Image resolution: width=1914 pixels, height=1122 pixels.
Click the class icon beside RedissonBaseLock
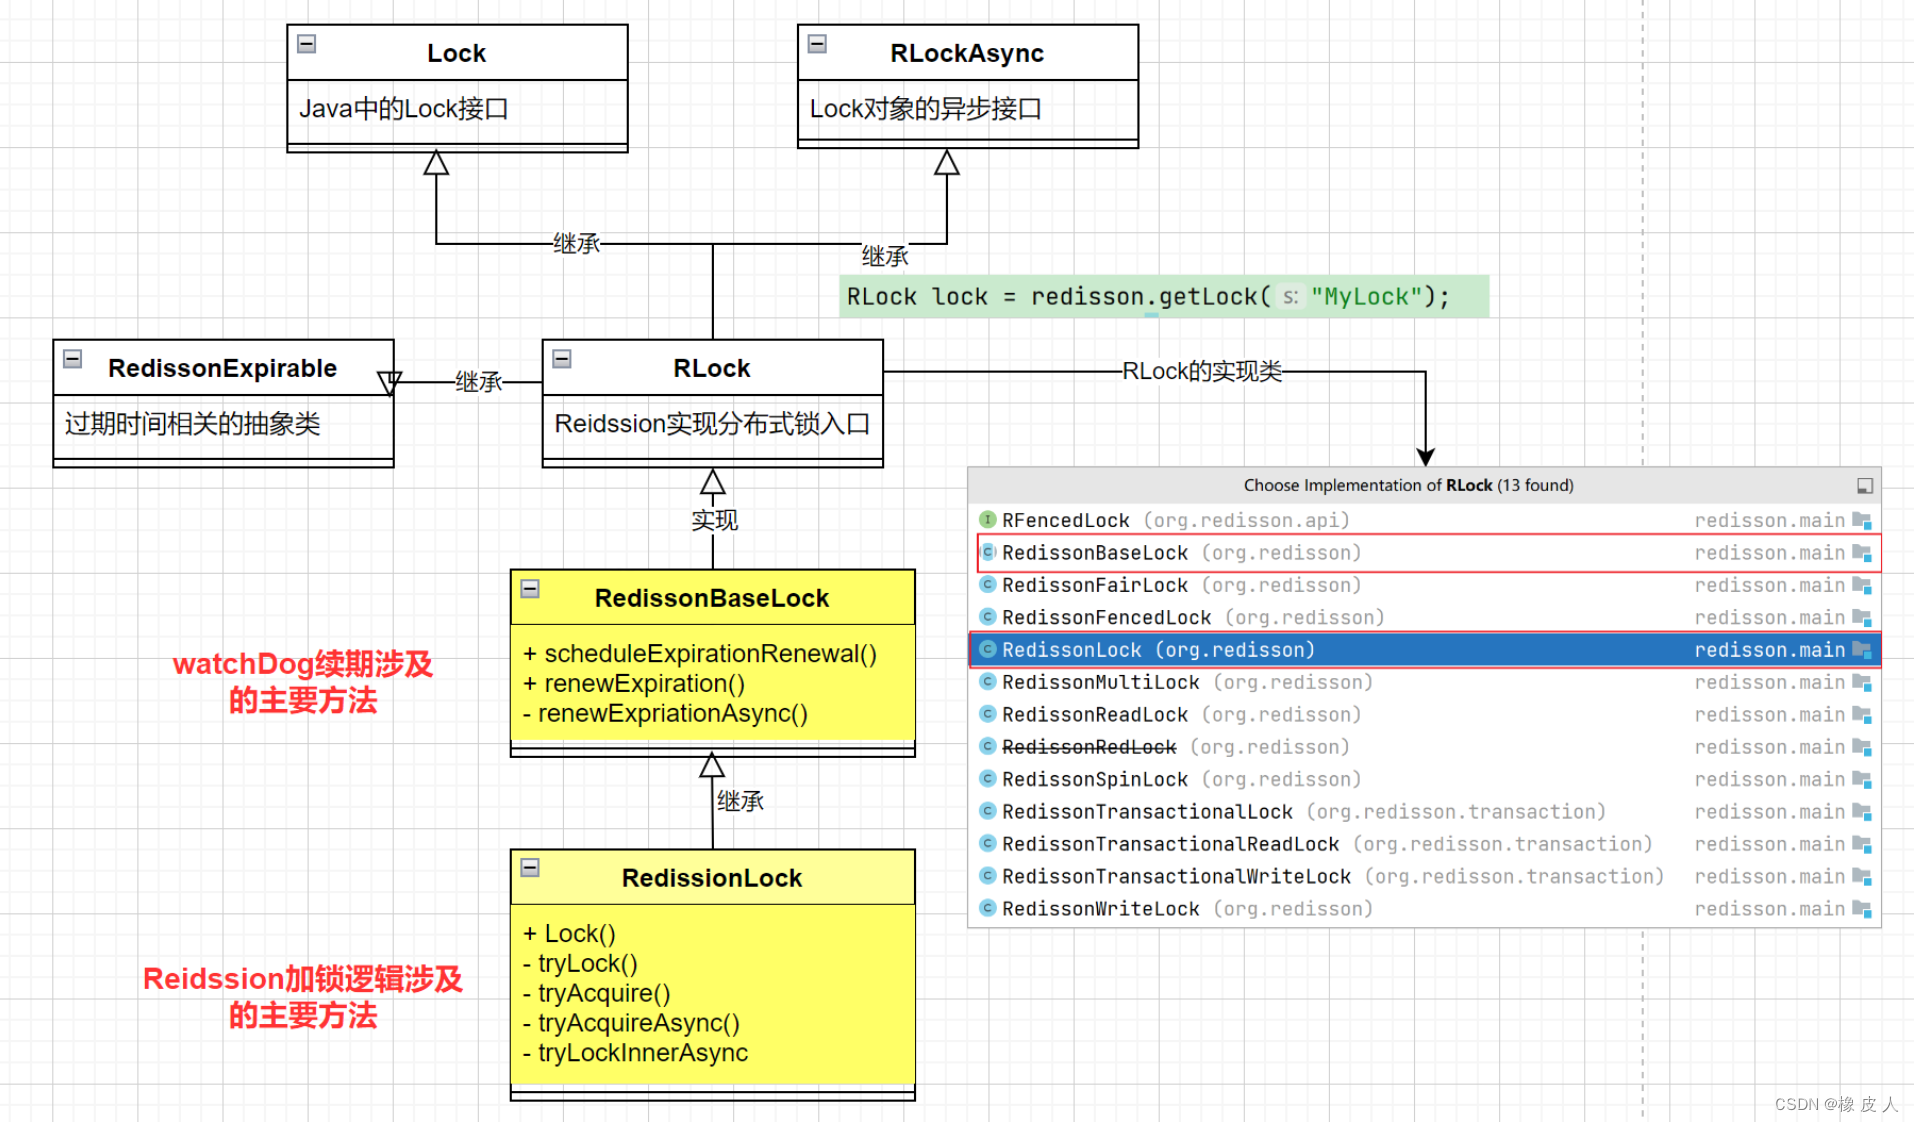[x=987, y=552]
